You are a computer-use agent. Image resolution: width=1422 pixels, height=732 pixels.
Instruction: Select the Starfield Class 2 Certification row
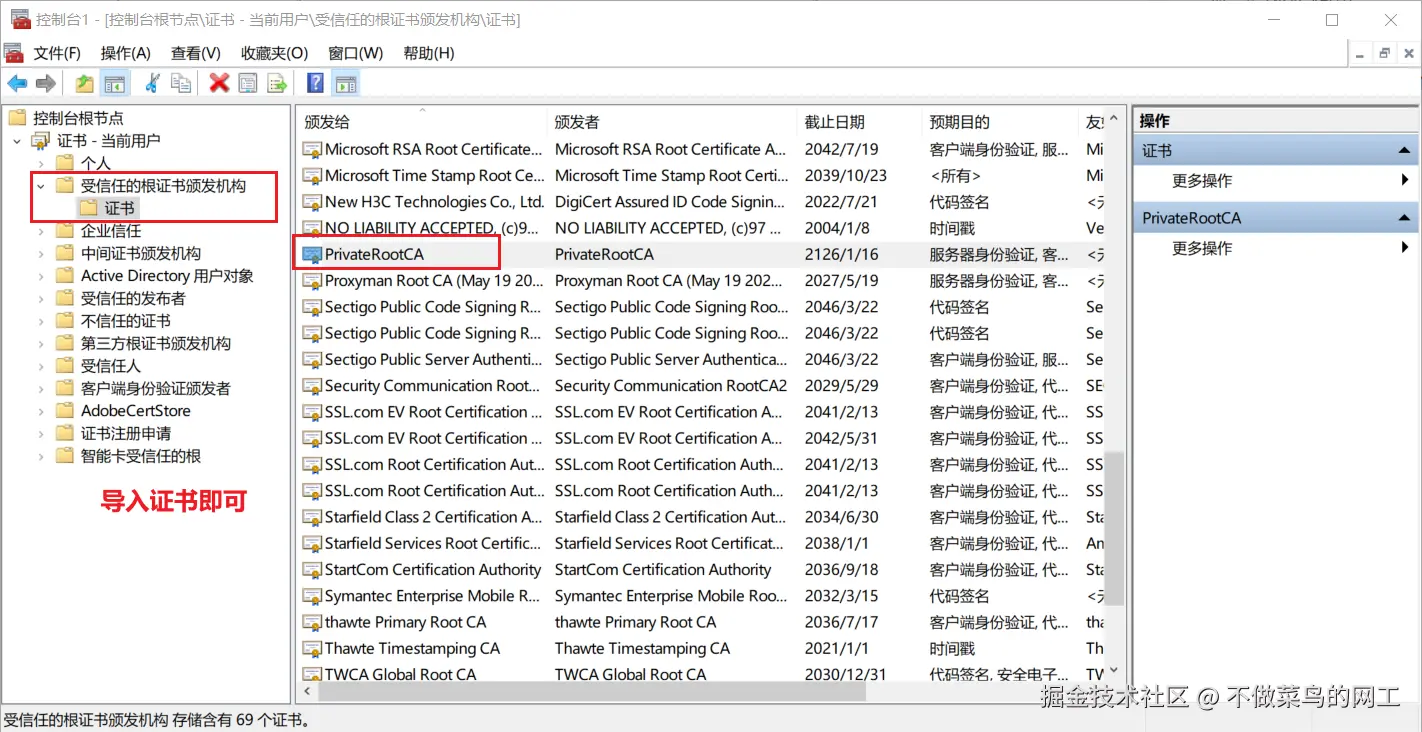pos(703,517)
